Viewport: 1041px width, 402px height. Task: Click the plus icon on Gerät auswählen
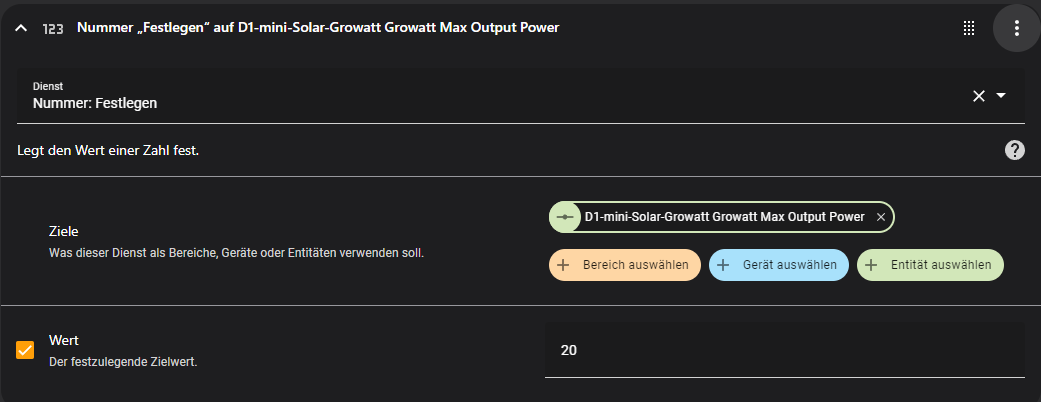tap(723, 265)
